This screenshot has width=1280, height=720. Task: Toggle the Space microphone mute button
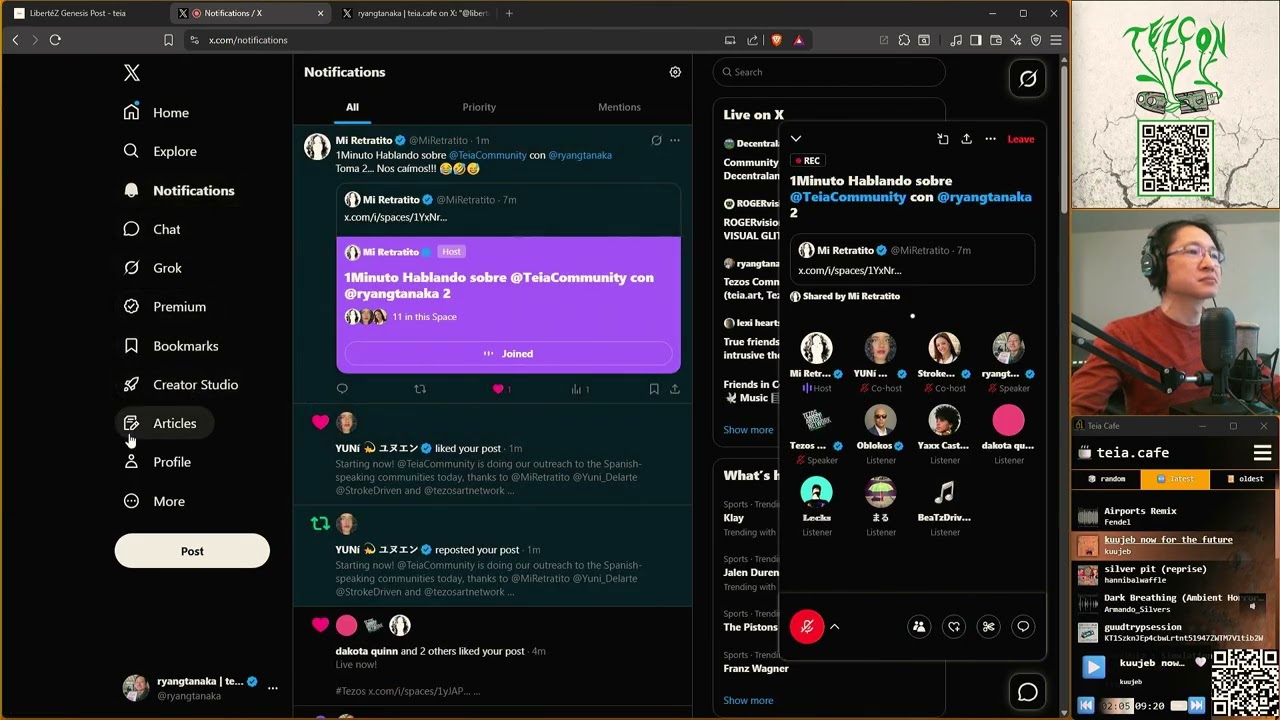tap(807, 627)
